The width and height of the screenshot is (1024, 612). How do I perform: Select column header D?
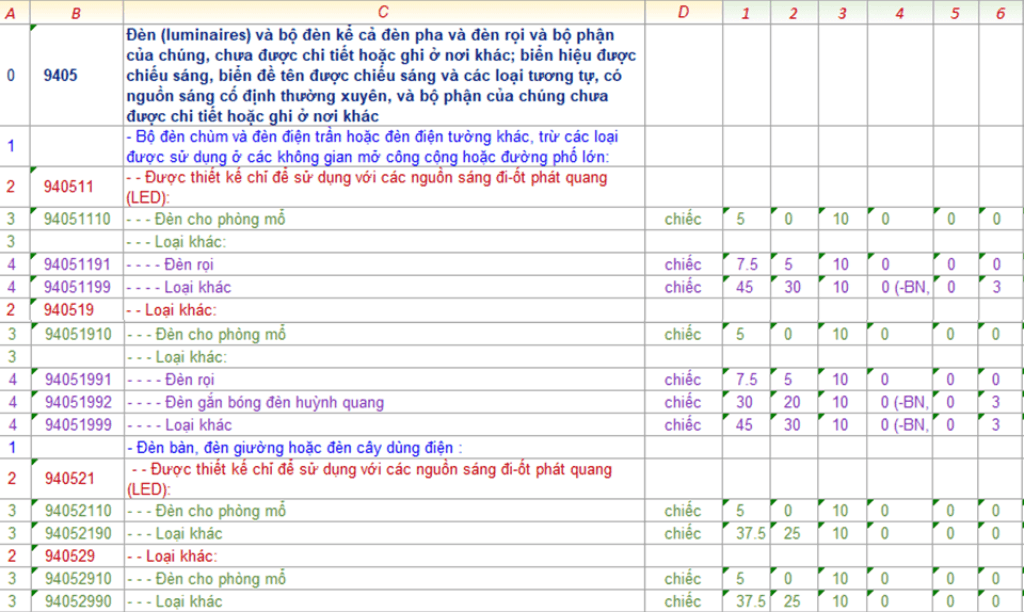click(683, 12)
